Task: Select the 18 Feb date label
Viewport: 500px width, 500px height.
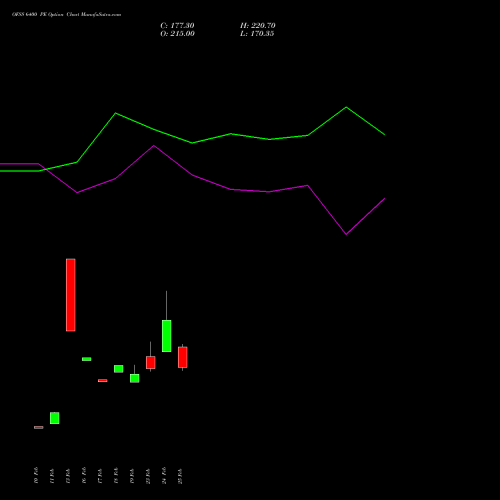Action: point(116,476)
